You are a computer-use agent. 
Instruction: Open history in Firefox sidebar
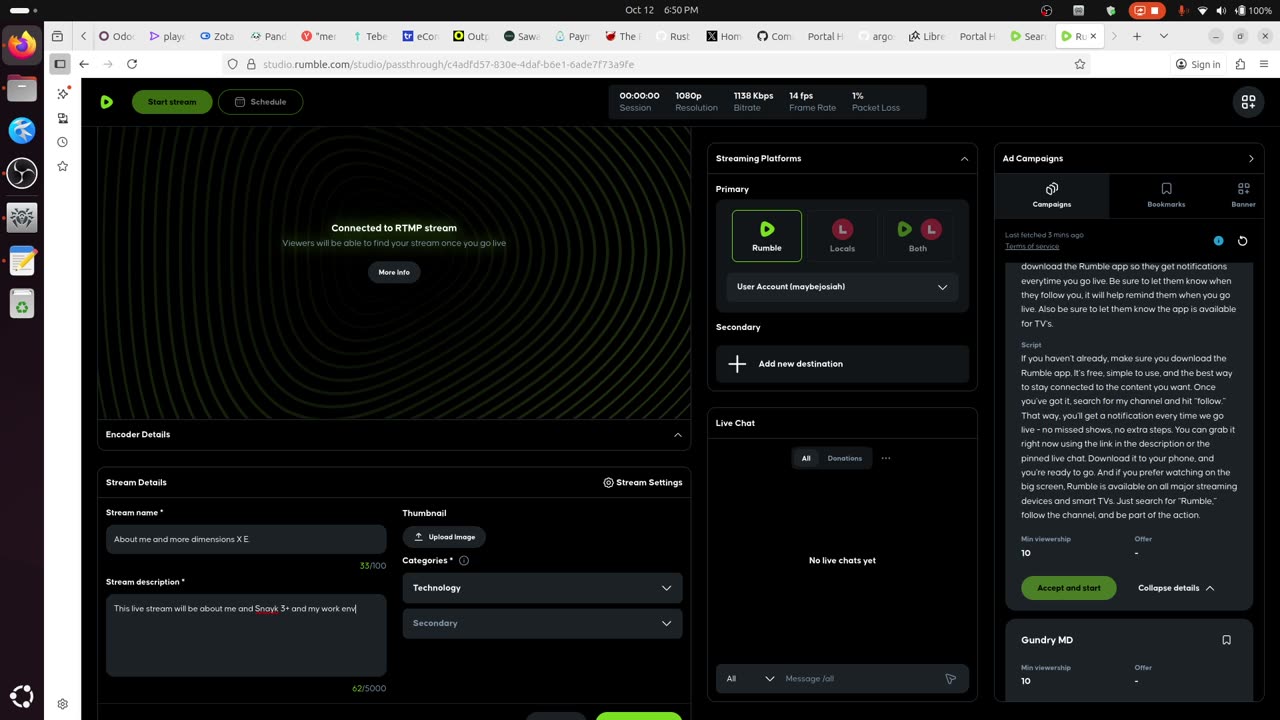(63, 142)
